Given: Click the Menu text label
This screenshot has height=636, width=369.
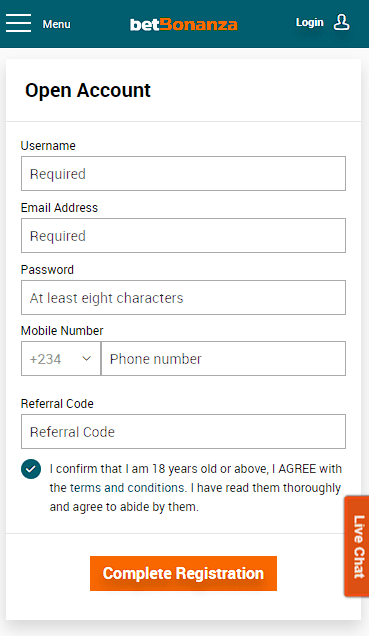Looking at the screenshot, I should (x=56, y=24).
